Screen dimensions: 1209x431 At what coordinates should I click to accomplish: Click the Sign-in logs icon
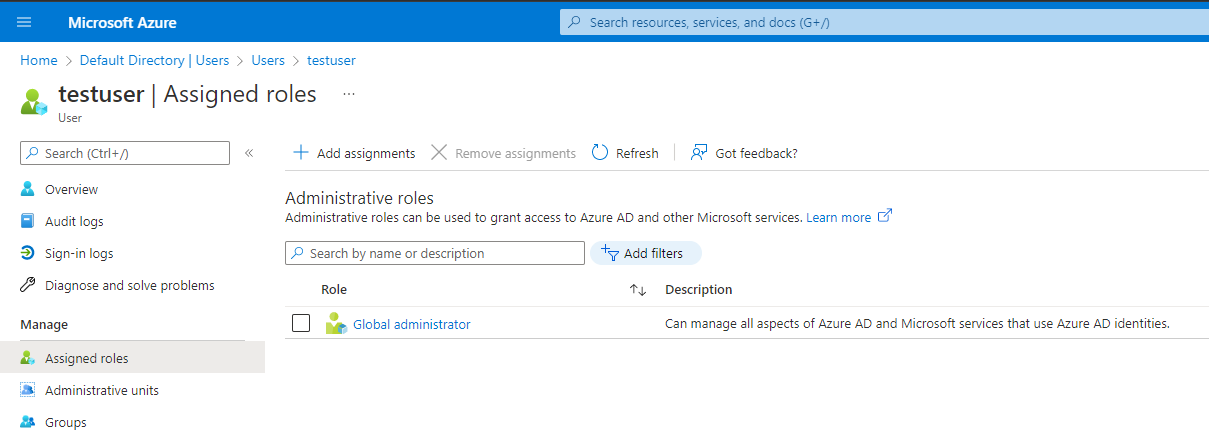click(28, 253)
